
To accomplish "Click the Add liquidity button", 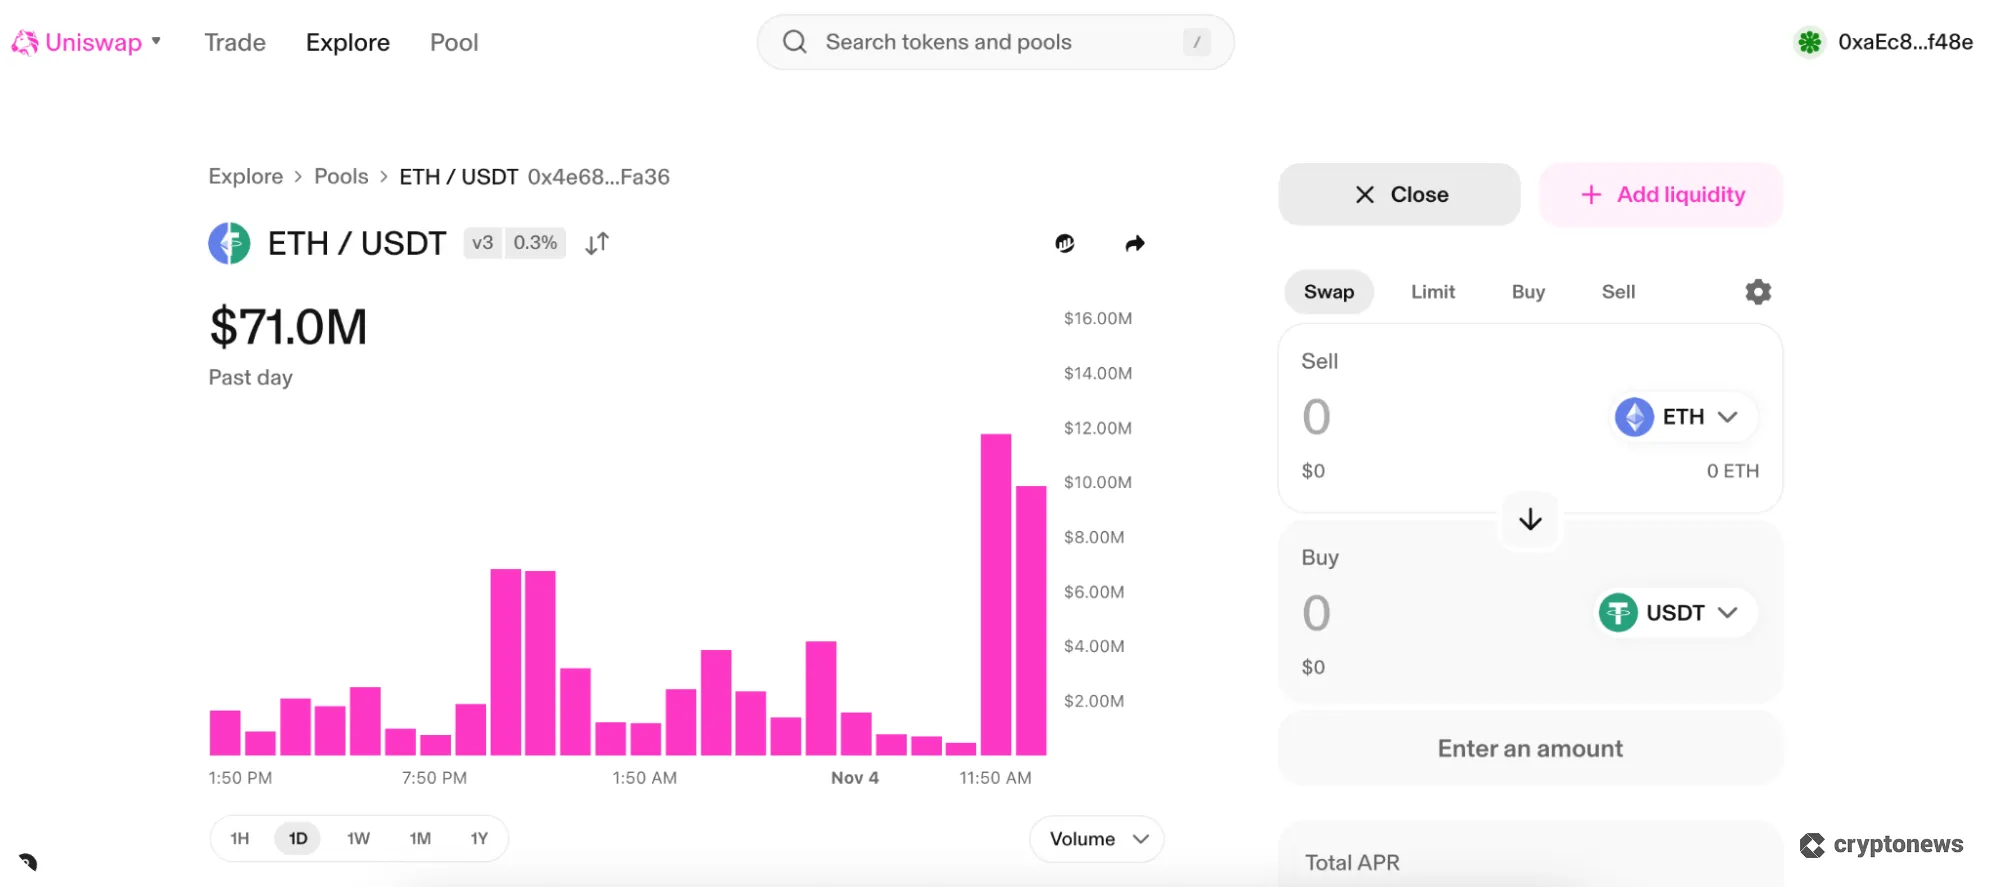I will [x=1661, y=195].
